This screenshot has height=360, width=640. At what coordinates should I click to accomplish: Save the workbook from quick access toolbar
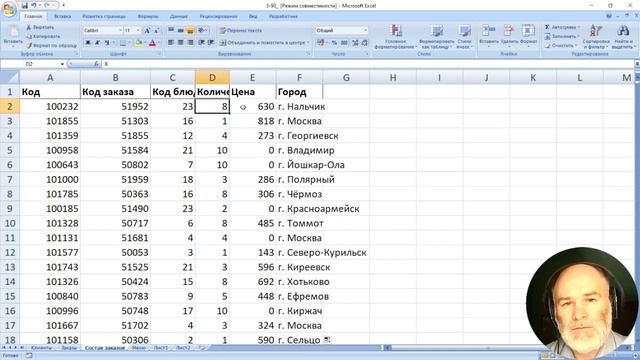[24, 5]
